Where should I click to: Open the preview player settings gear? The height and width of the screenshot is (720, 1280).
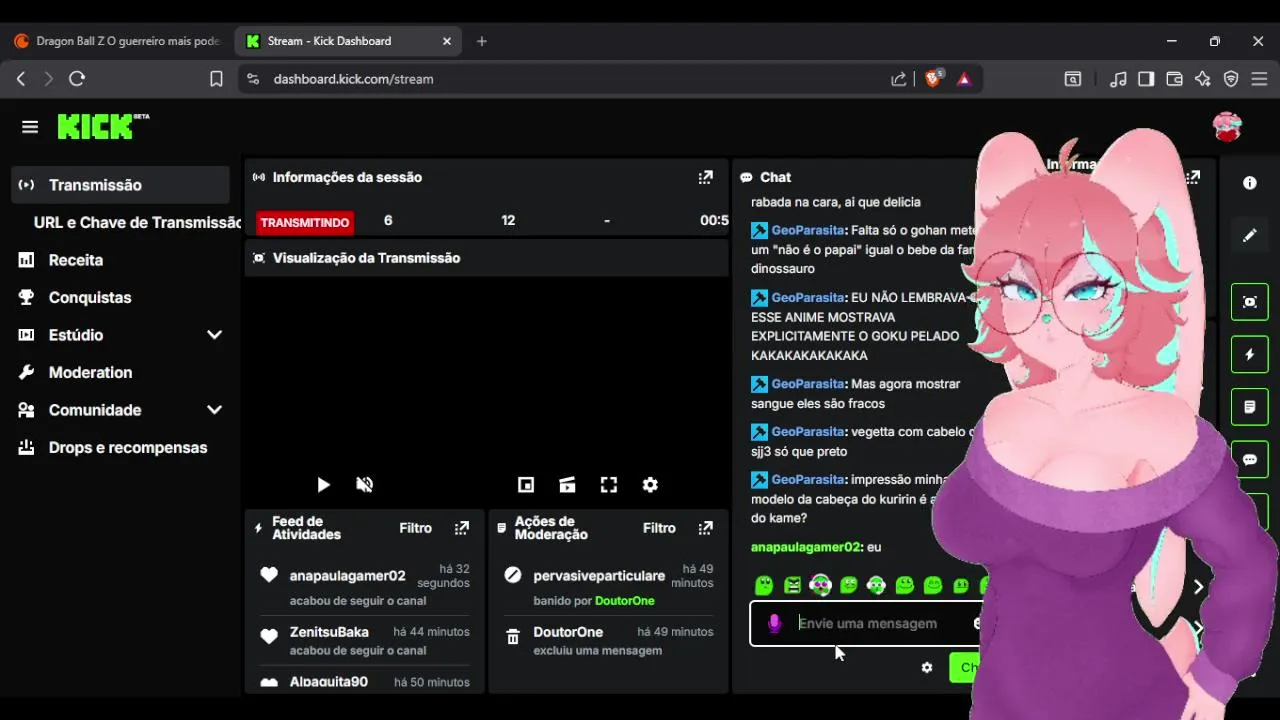tap(650, 485)
